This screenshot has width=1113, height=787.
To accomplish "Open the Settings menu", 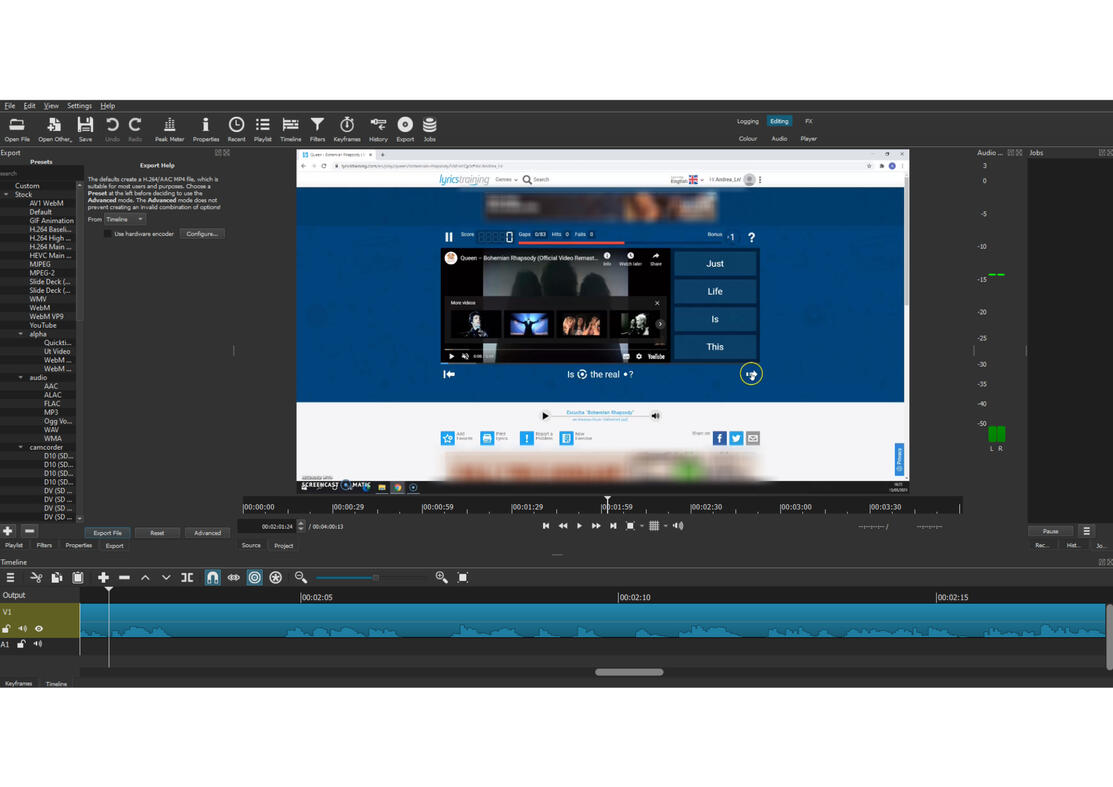I will (79, 104).
